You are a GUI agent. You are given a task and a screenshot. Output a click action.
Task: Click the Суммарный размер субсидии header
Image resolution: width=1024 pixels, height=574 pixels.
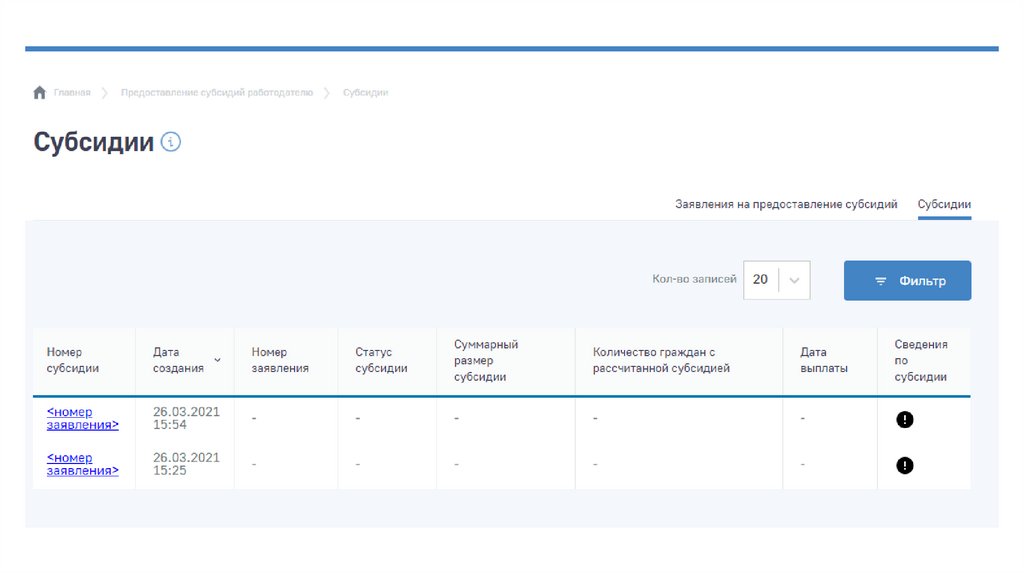pos(486,360)
